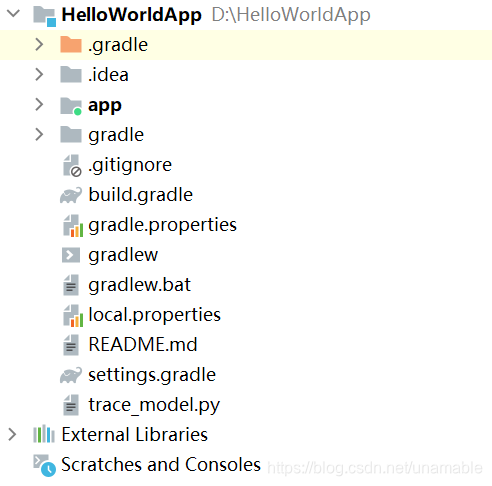
Task: Select trace_model.py file
Action: point(154,405)
